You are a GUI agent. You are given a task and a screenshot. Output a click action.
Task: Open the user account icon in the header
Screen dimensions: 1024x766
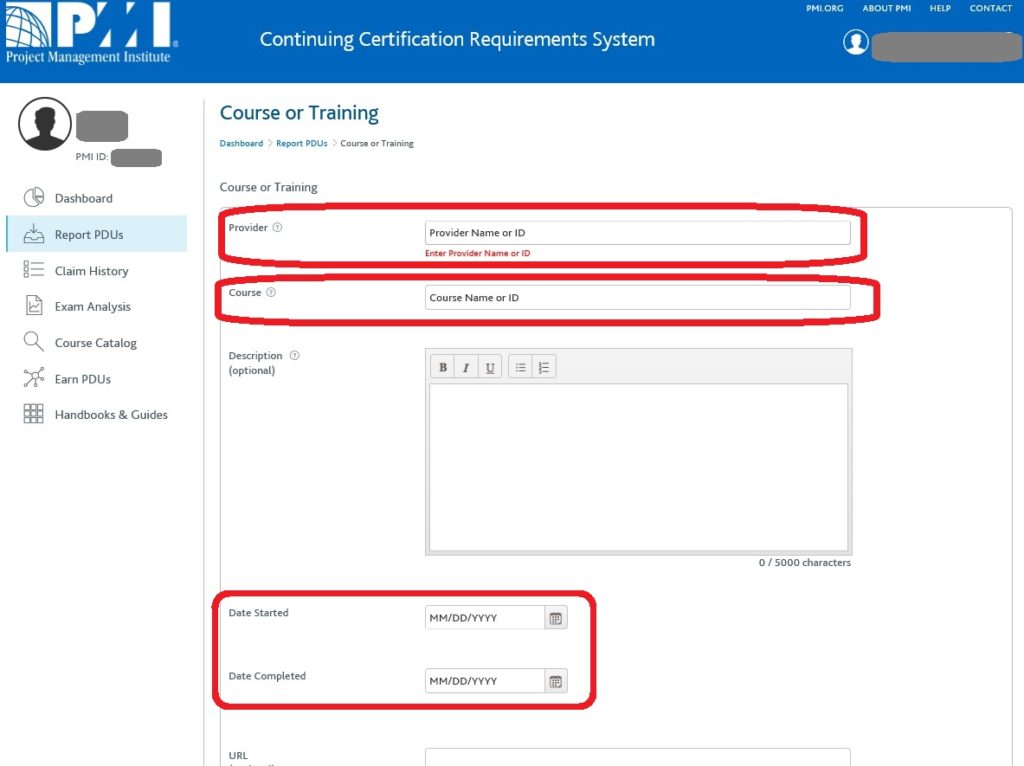[856, 42]
